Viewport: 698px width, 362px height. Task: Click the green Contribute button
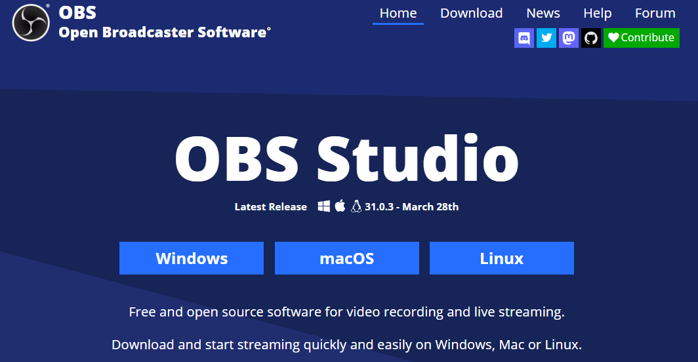641,38
